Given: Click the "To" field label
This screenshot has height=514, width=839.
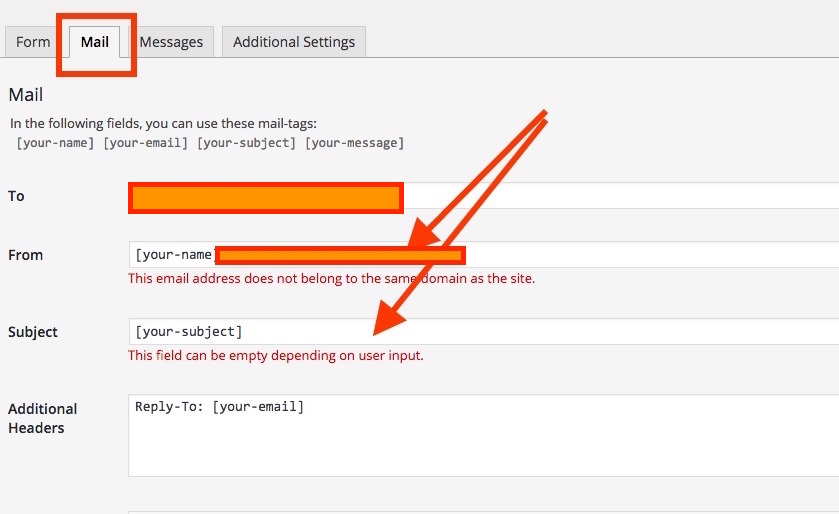Looking at the screenshot, I should pyautogui.click(x=16, y=196).
